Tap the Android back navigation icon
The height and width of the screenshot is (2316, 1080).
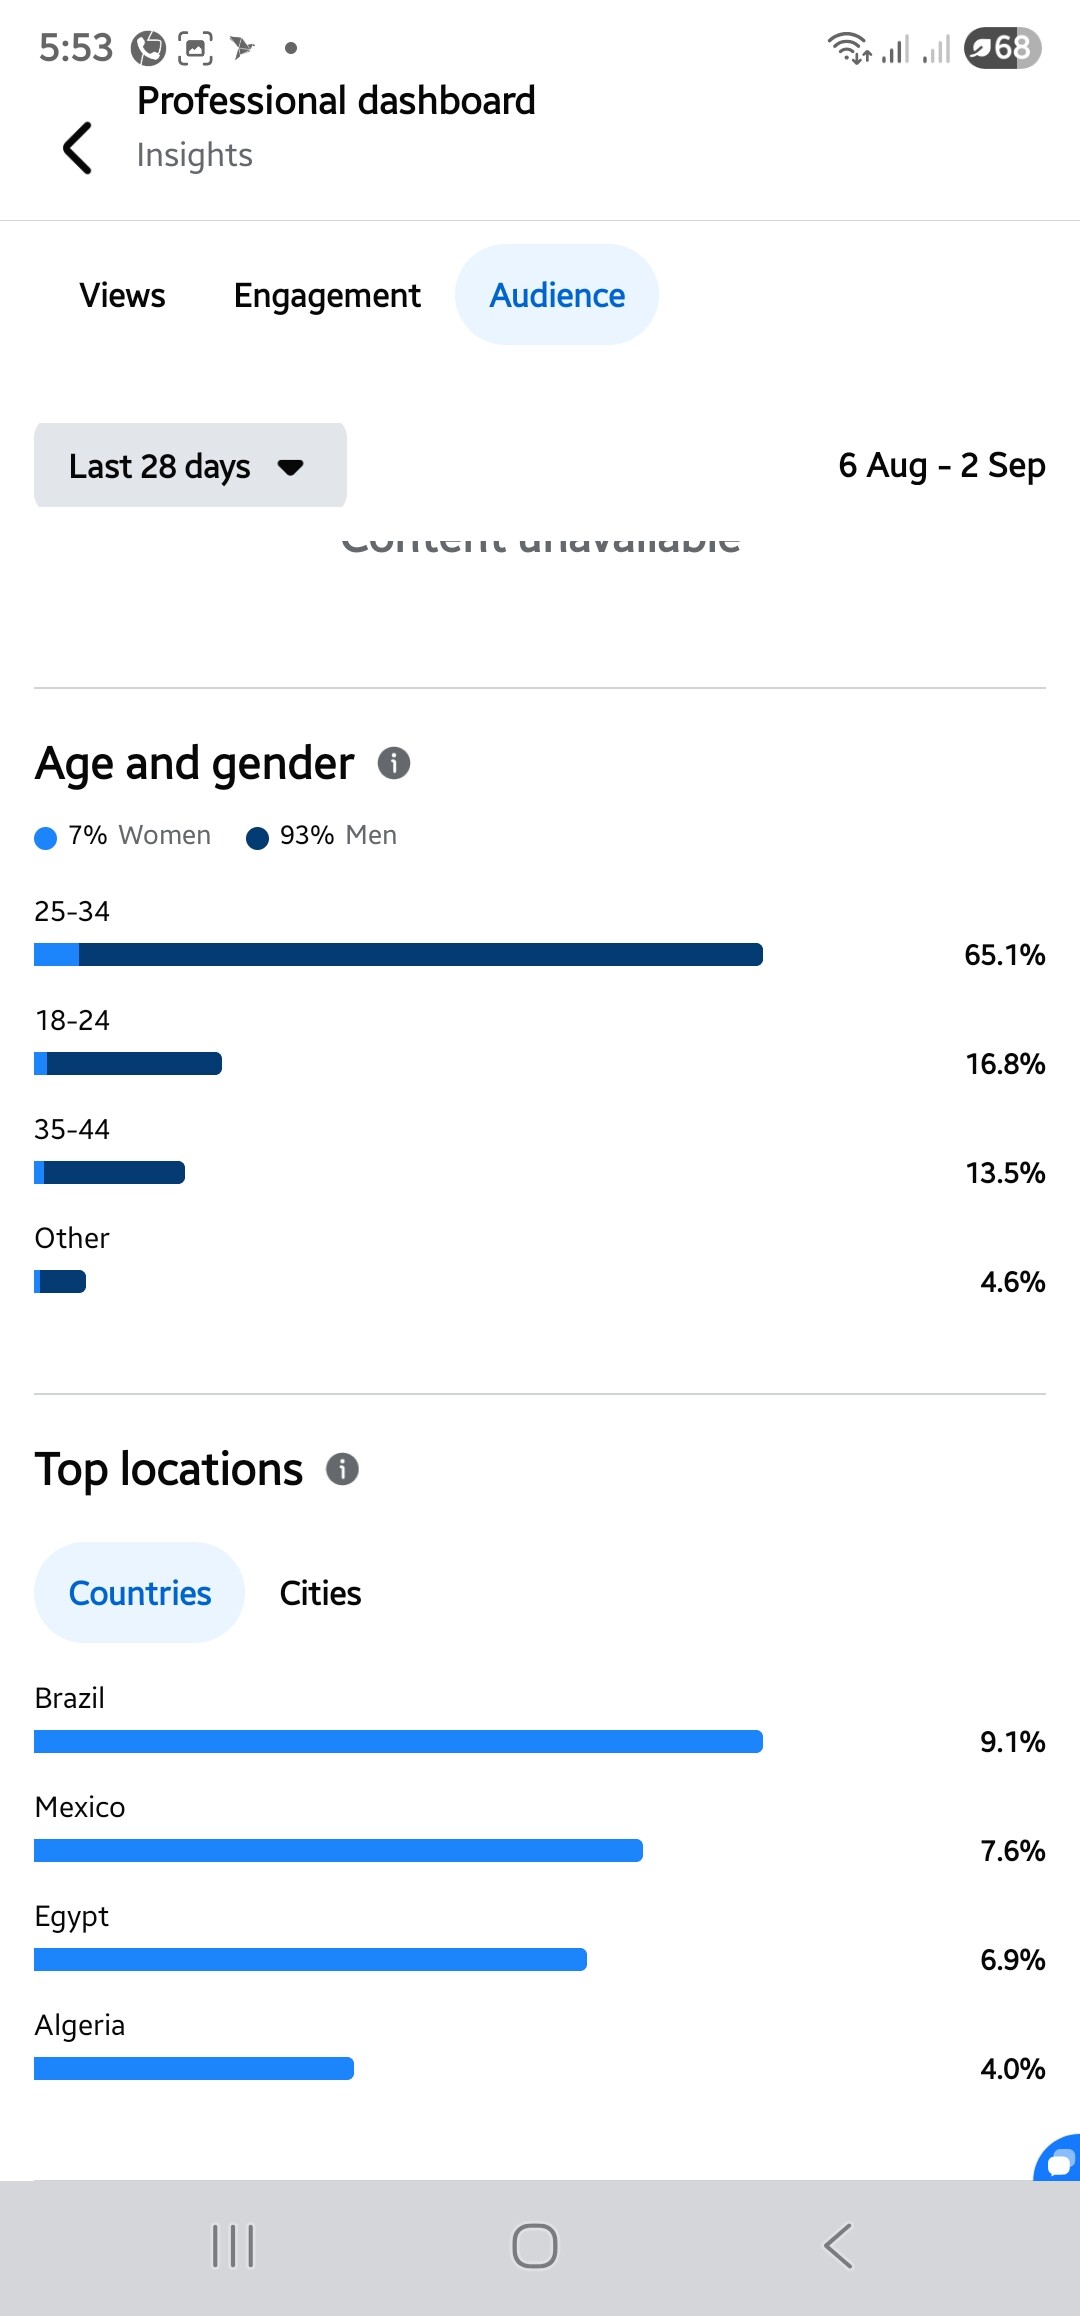click(838, 2246)
